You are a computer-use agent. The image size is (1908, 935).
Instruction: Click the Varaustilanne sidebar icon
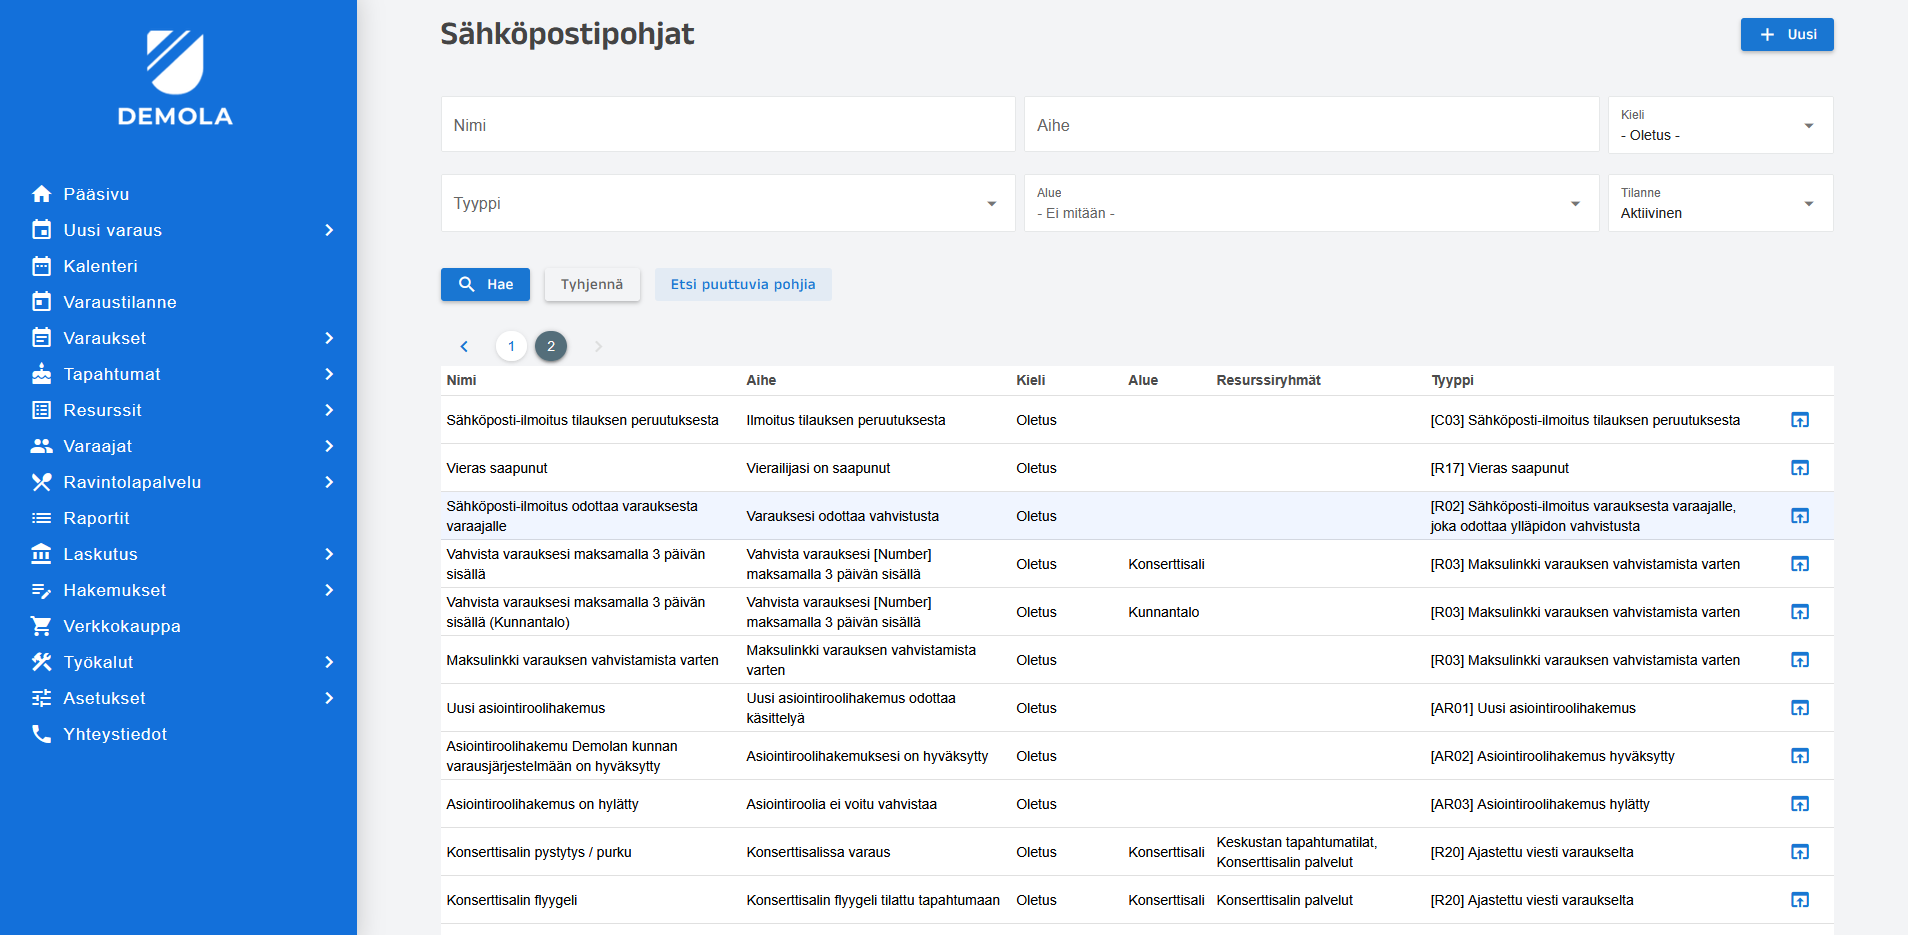tap(41, 302)
